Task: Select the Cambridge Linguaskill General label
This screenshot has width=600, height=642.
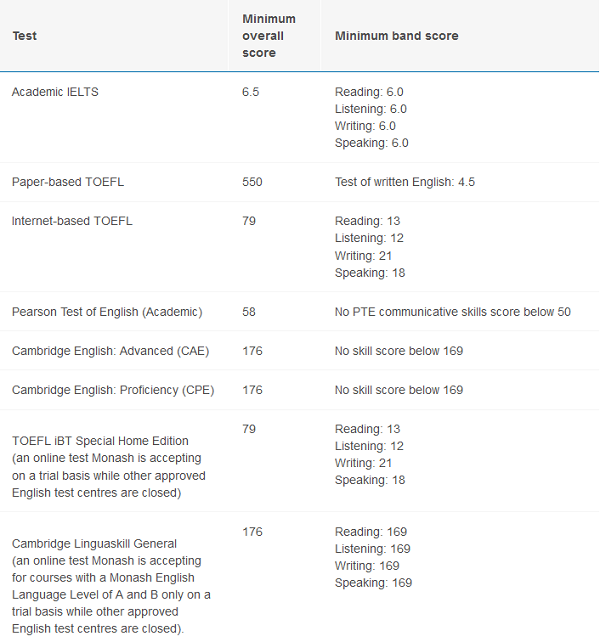Action: [x=94, y=544]
